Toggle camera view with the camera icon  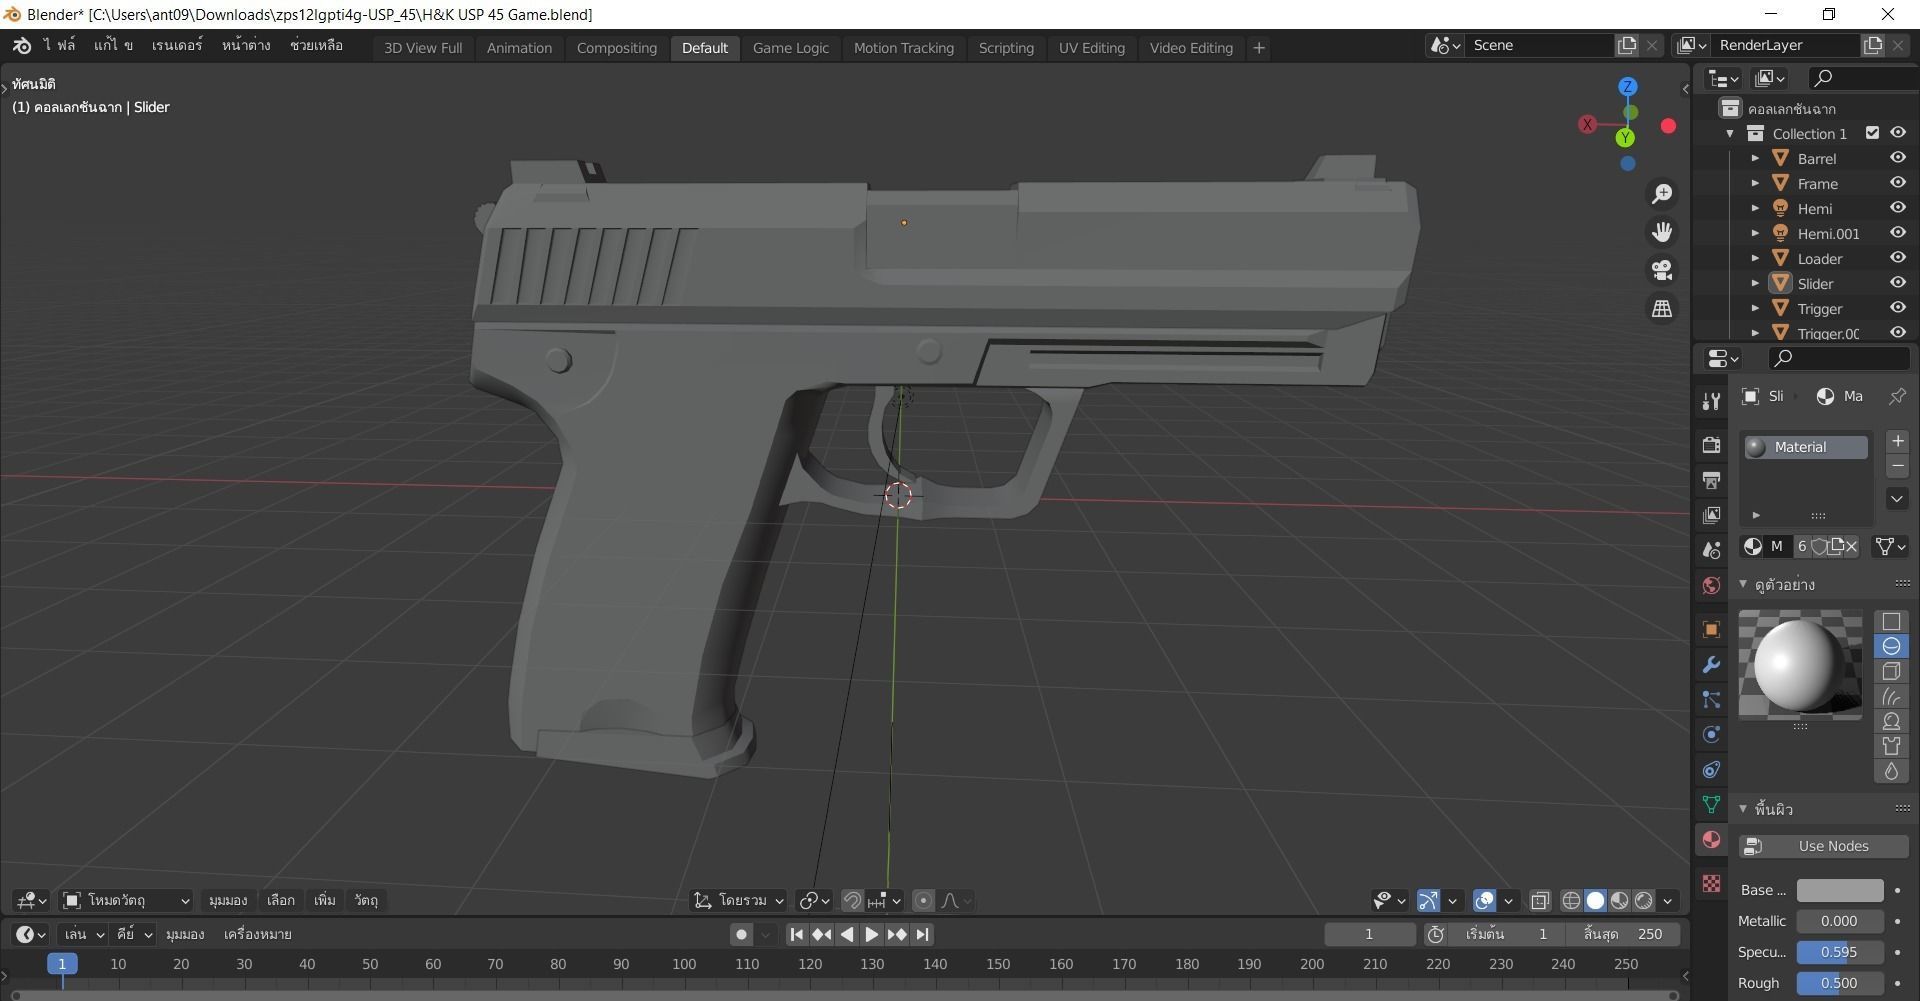(x=1662, y=270)
